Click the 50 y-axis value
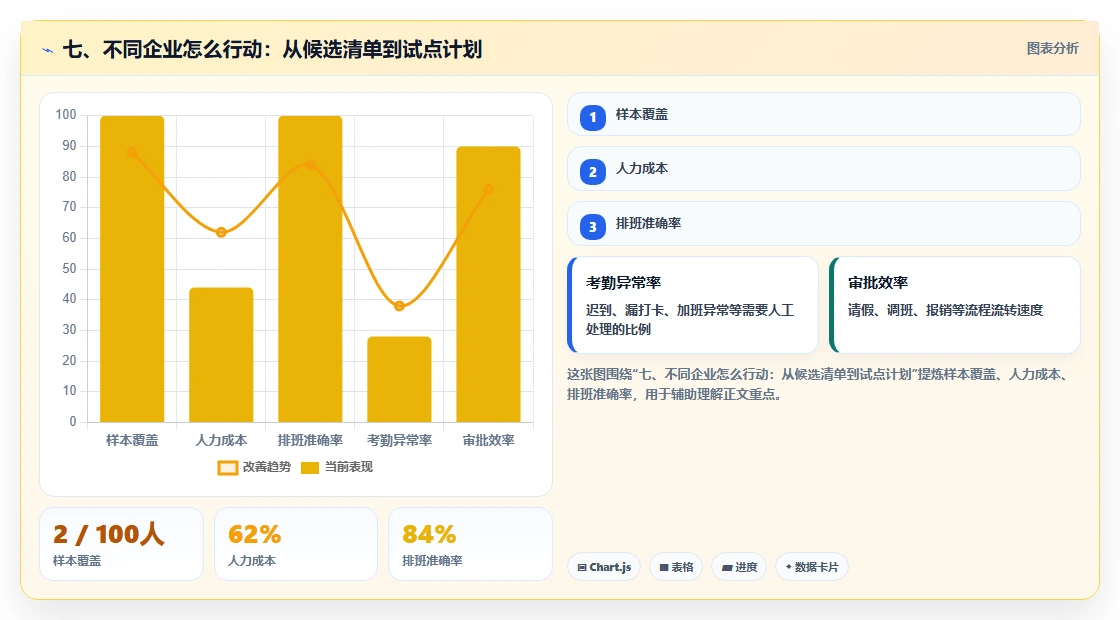 pos(69,269)
